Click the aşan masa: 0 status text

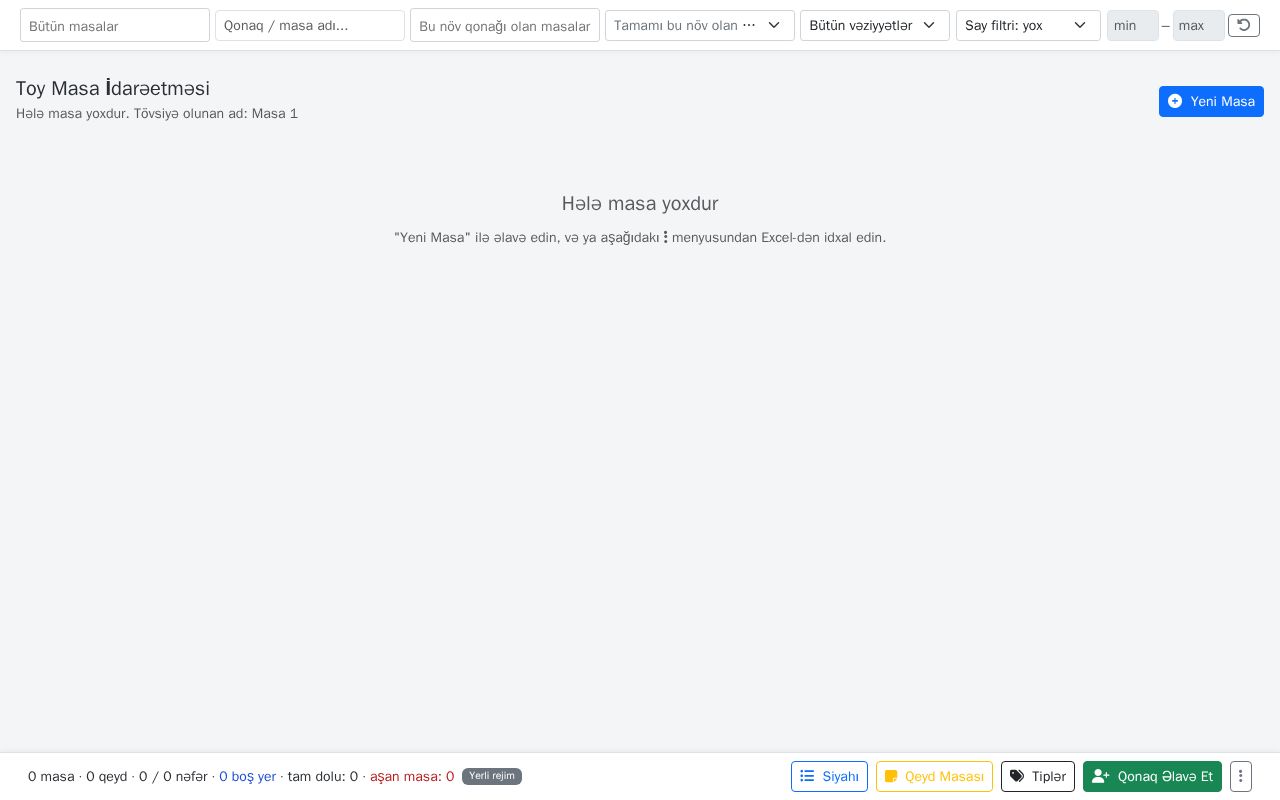pos(412,777)
